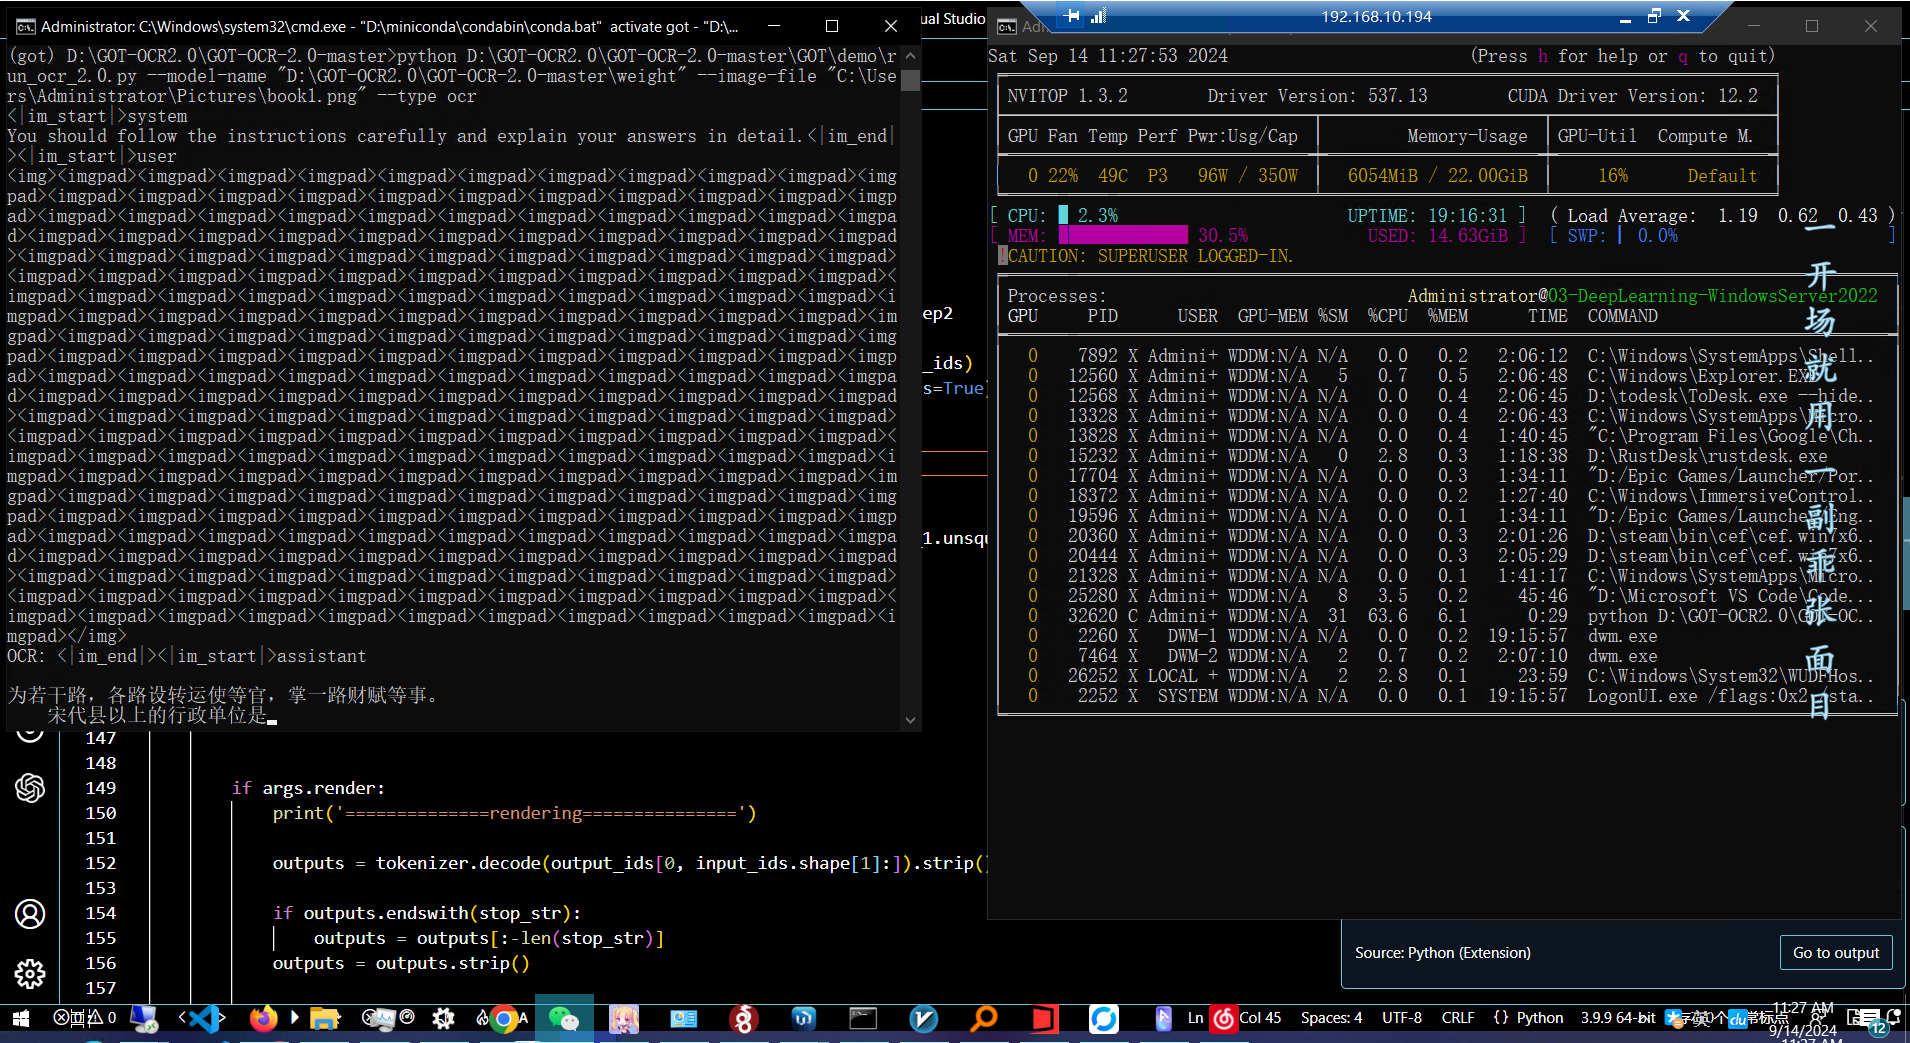This screenshot has width=1910, height=1043.
Task: Select the 3.9.9 64-bit Python interpreter
Action: (x=1617, y=1018)
